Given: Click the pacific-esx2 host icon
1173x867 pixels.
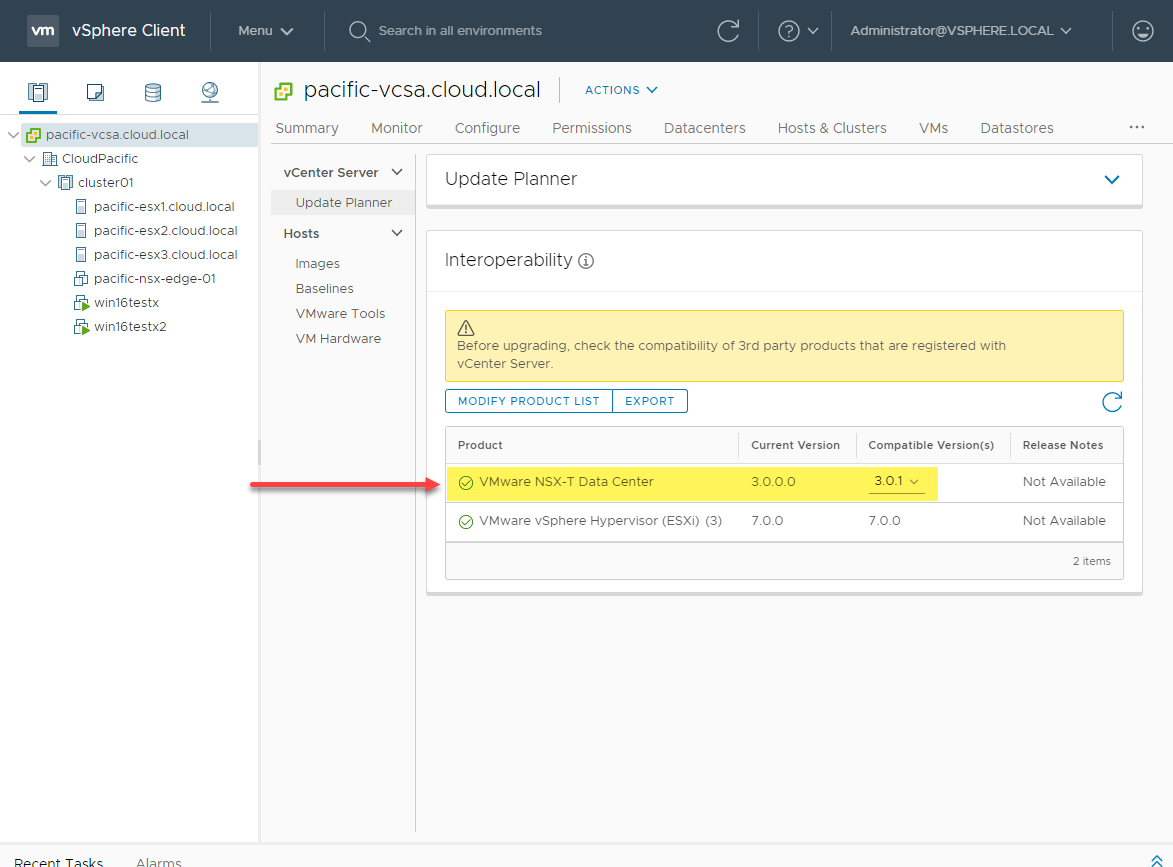Looking at the screenshot, I should [81, 230].
